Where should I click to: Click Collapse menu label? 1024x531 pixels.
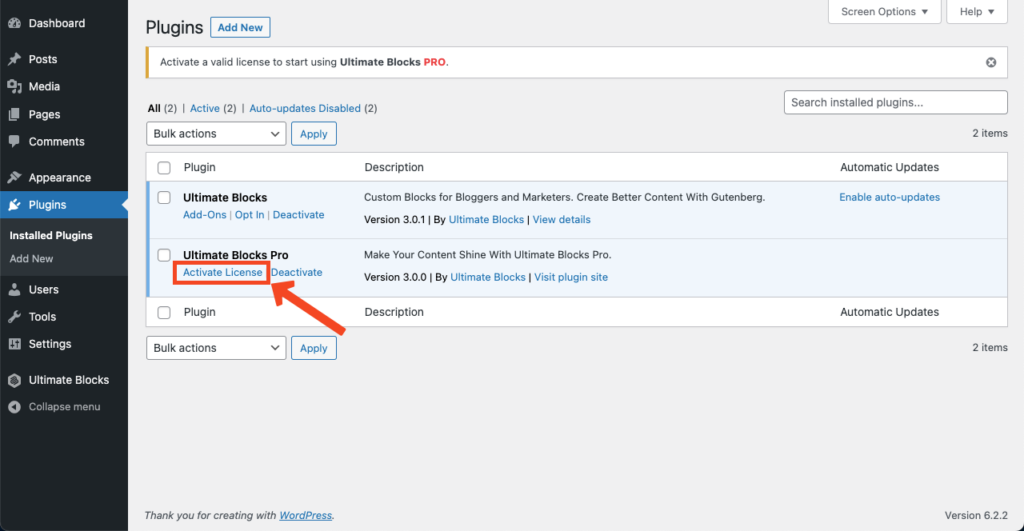(64, 407)
